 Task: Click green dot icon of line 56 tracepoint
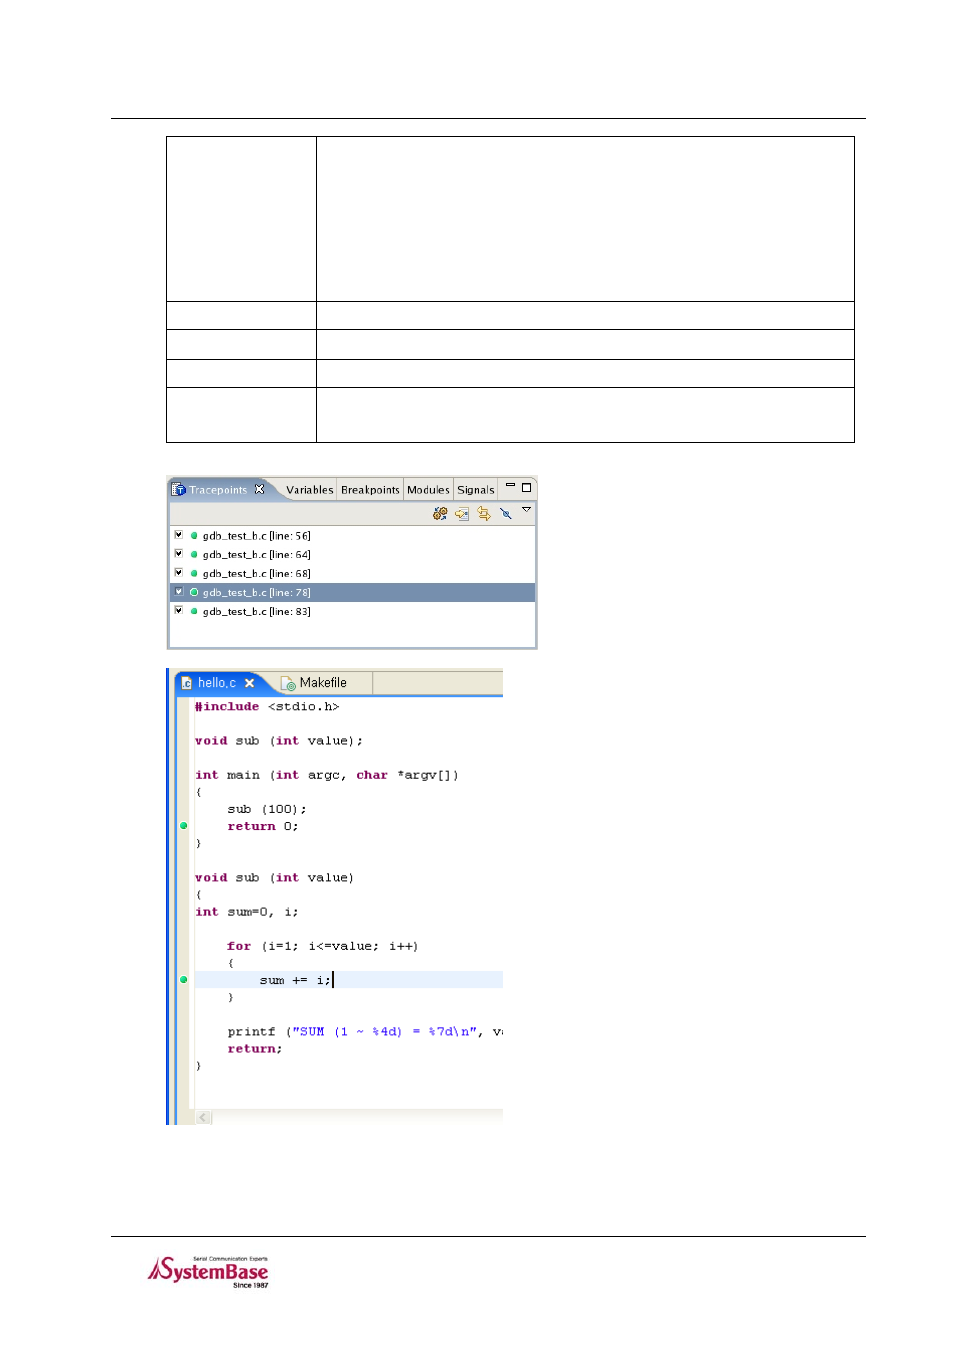click(x=194, y=536)
